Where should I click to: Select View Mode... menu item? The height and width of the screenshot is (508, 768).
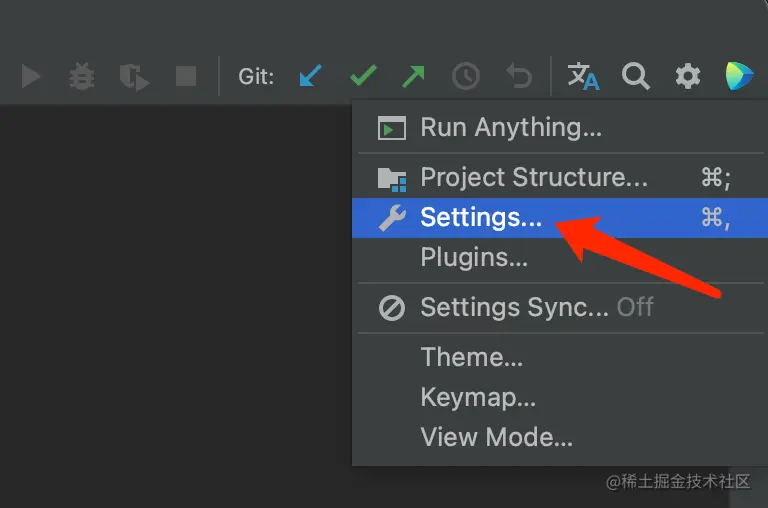coord(560,437)
